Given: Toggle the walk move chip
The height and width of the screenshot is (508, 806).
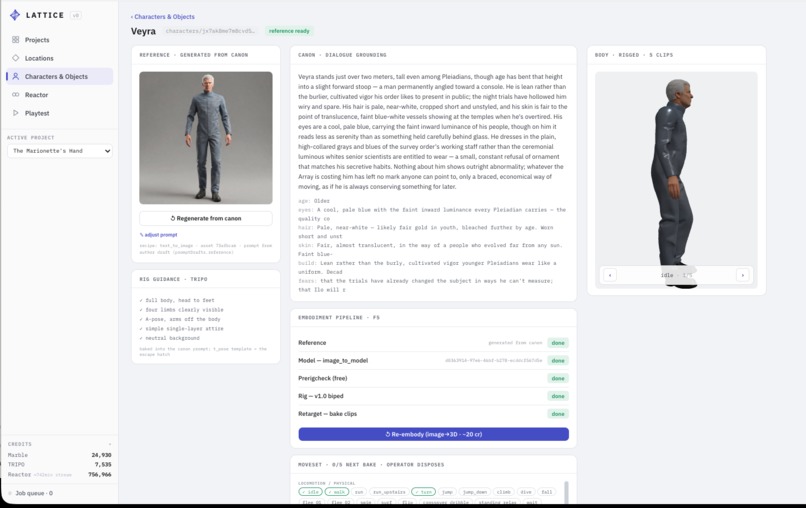Looking at the screenshot, I should [336, 492].
